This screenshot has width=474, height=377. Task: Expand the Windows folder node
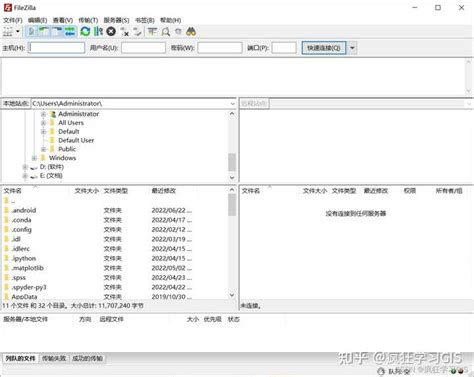coord(34,158)
